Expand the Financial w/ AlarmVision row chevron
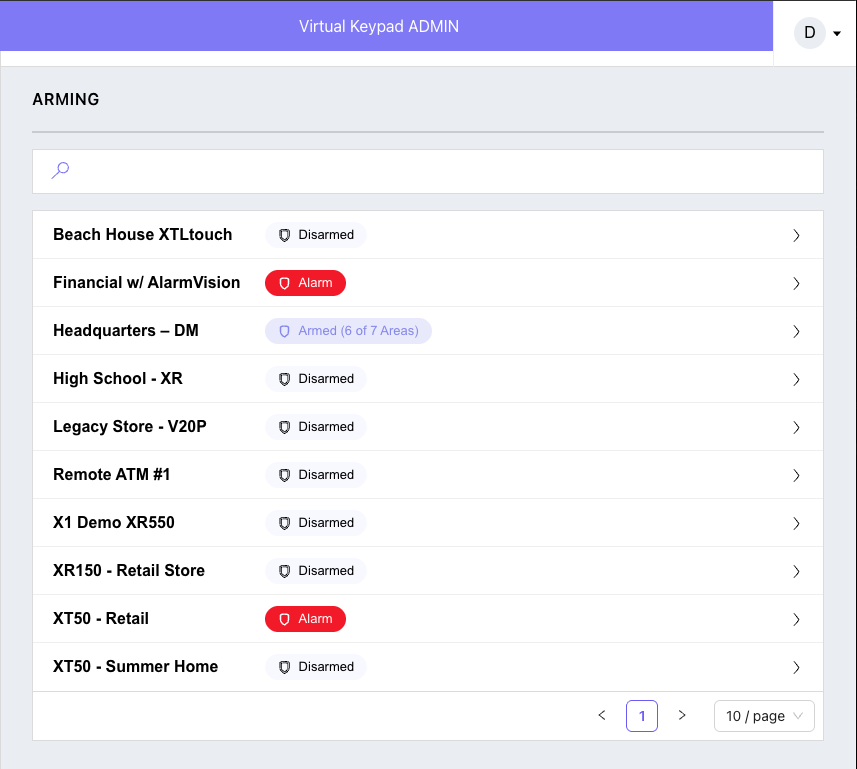Viewport: 857px width, 769px height. click(796, 284)
